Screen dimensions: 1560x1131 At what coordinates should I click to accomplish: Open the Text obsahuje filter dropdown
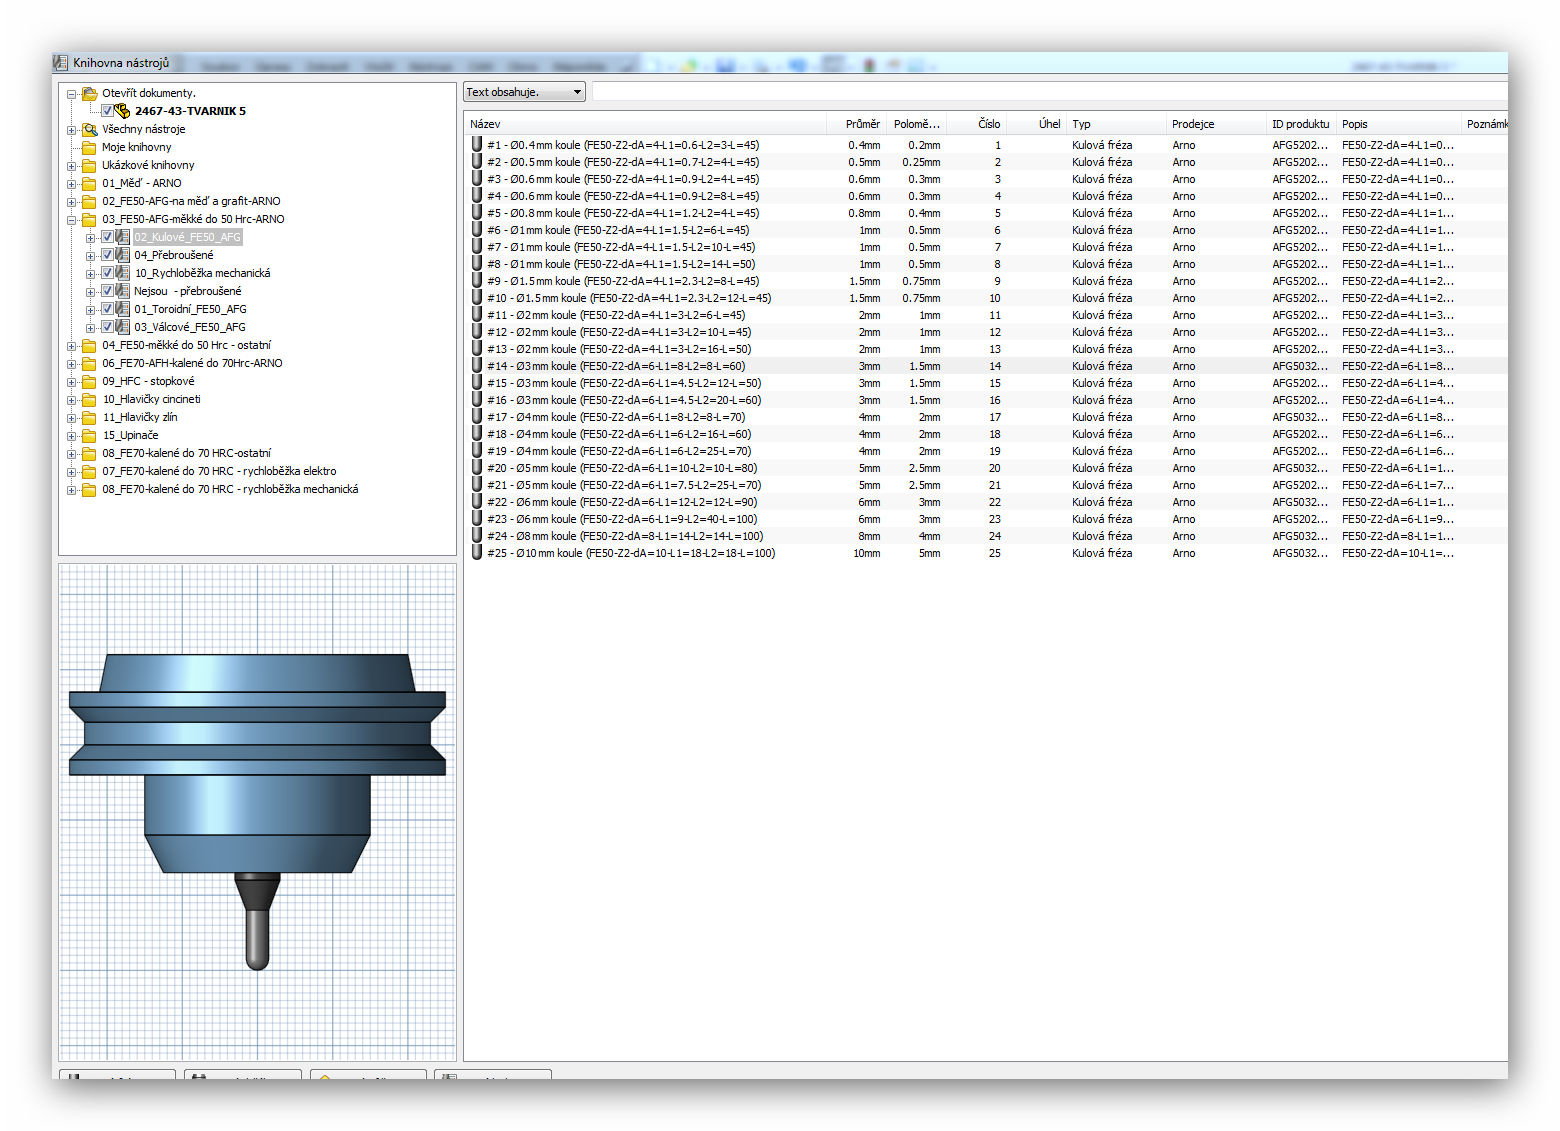click(x=577, y=92)
